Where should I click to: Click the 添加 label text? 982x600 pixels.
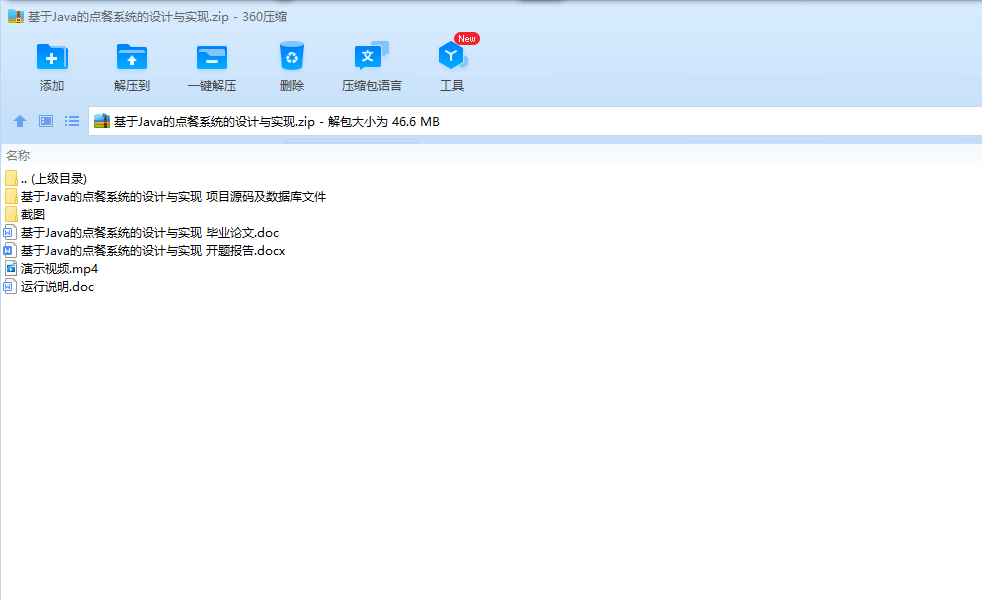click(x=52, y=86)
